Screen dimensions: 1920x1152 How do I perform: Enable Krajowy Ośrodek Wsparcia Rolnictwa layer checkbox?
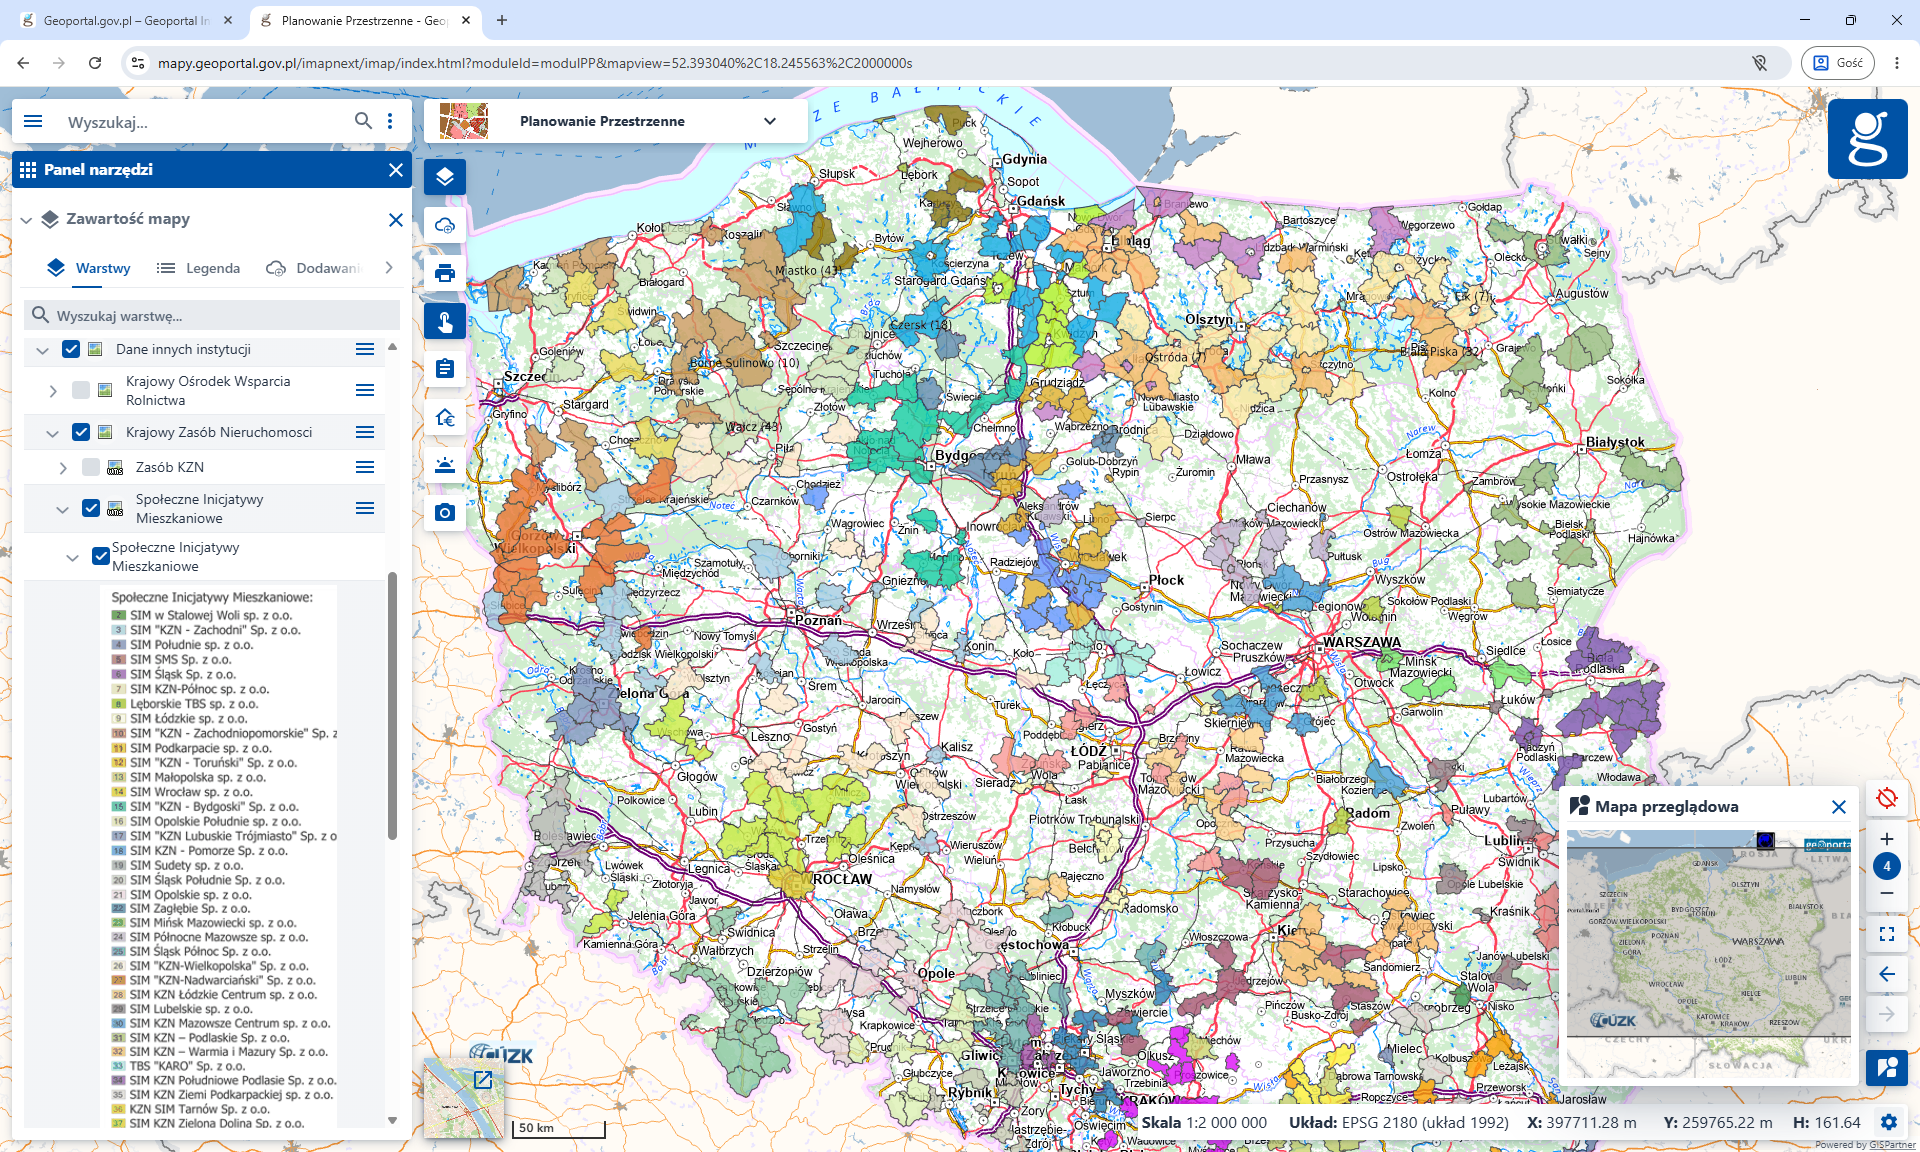tap(81, 390)
